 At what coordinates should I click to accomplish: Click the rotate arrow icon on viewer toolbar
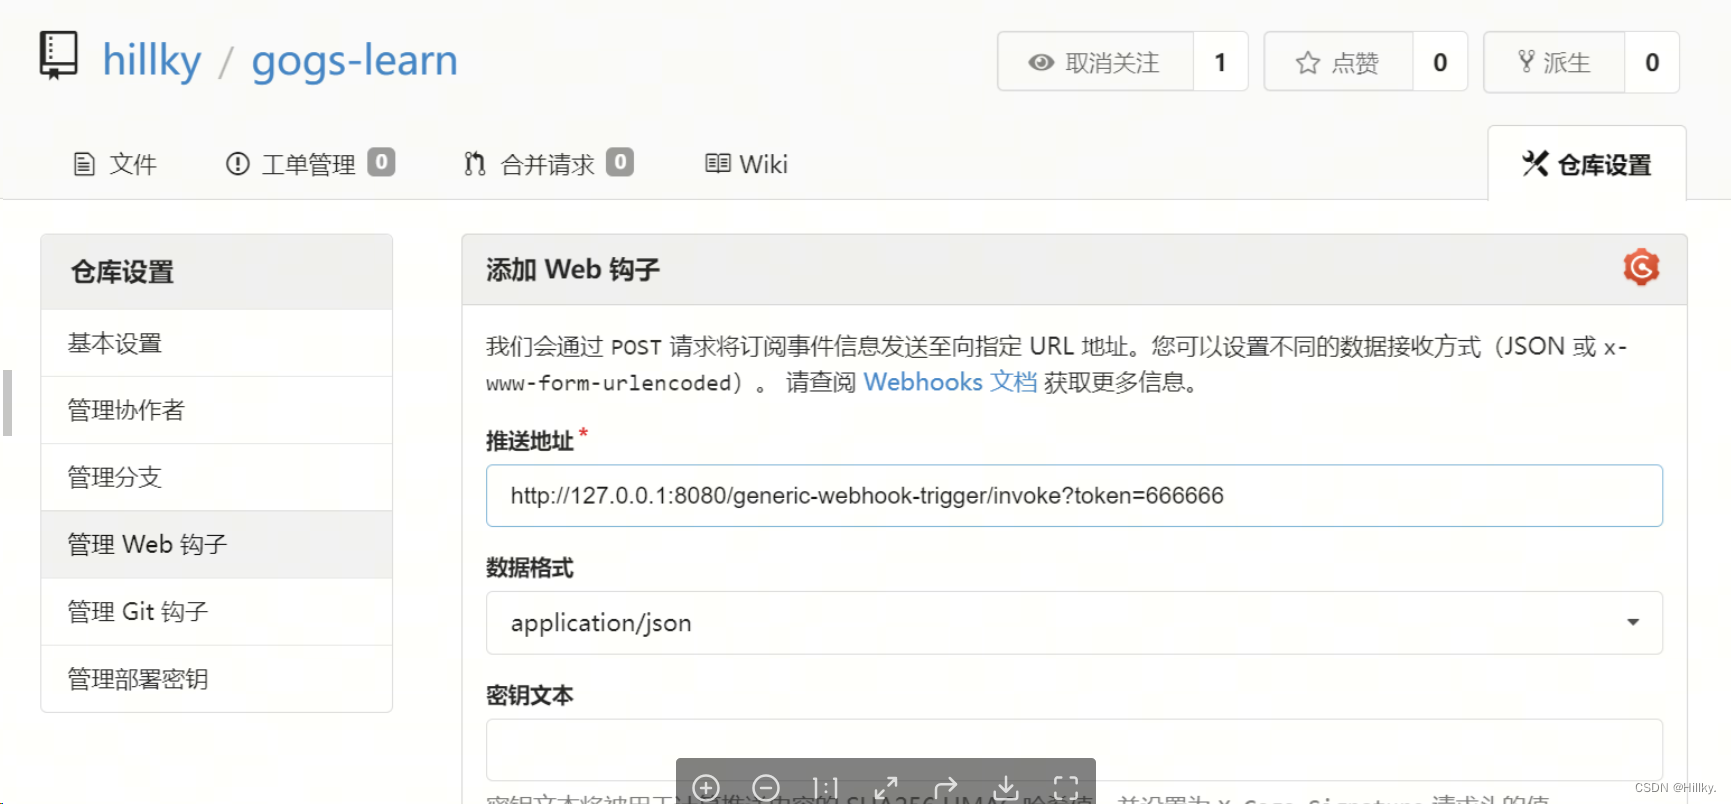946,788
